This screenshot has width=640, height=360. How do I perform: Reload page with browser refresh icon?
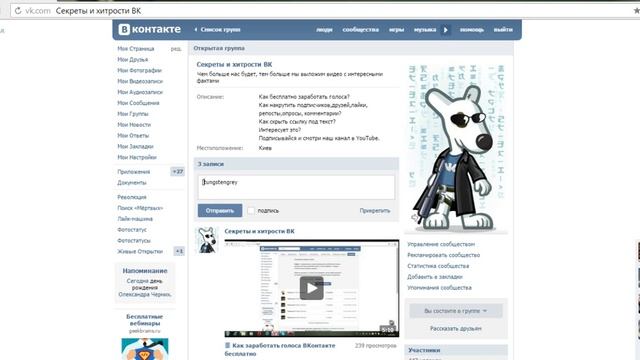coord(18,11)
